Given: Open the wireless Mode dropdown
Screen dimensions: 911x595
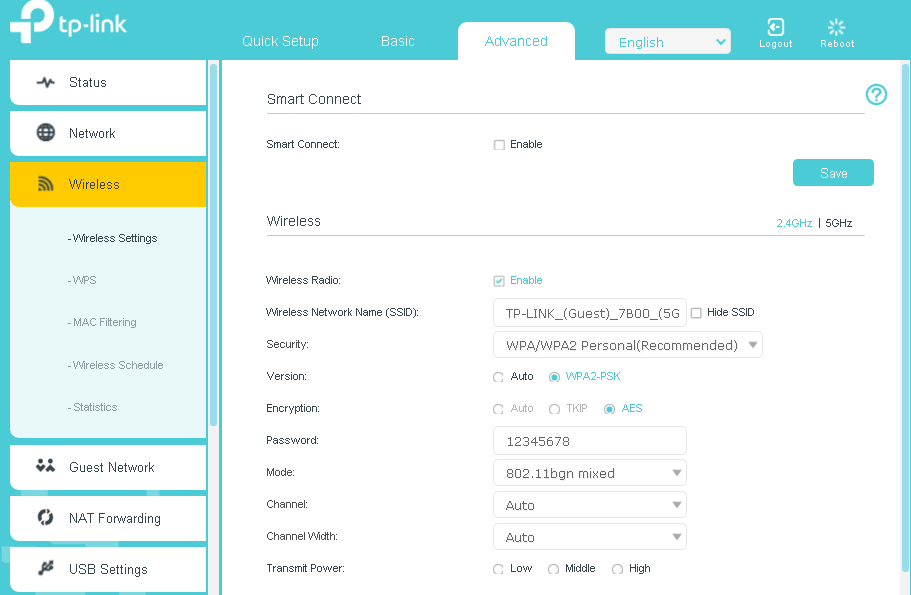Looking at the screenshot, I should click(x=589, y=473).
